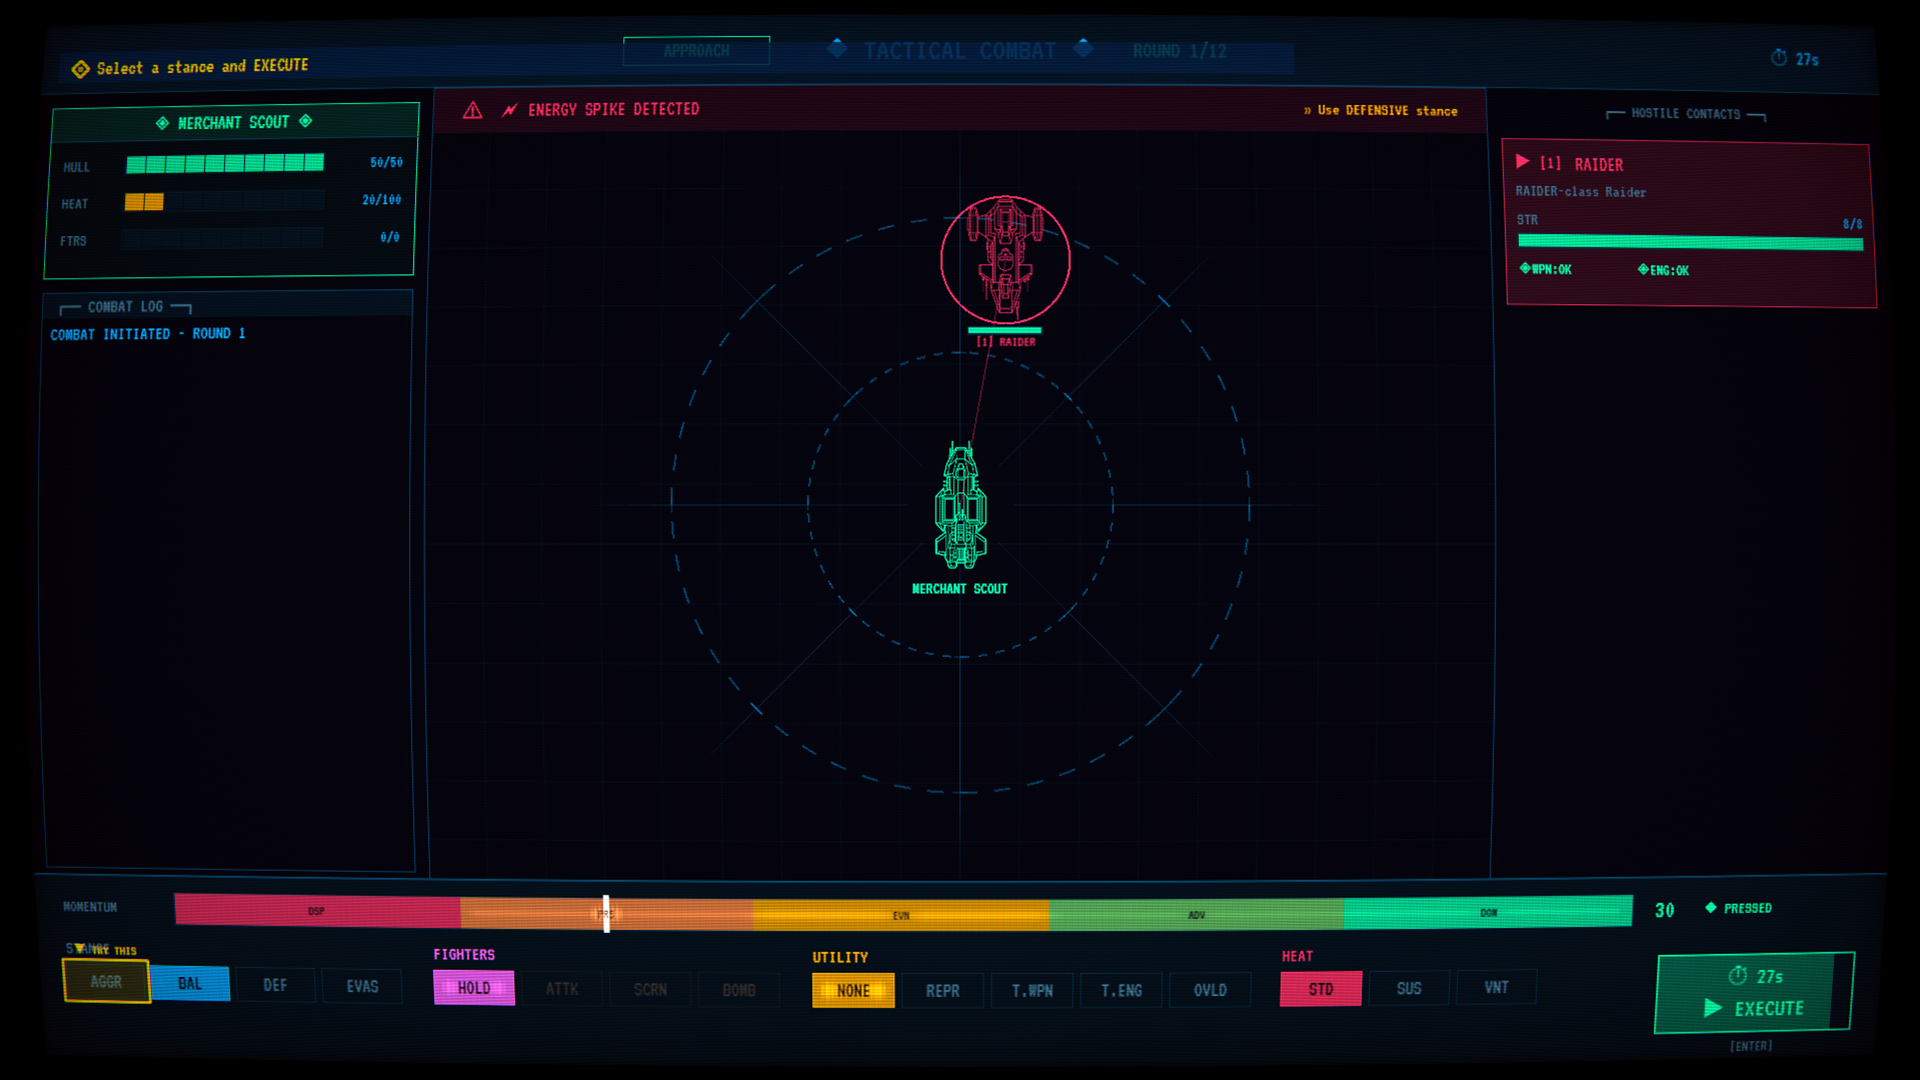Pick the EVAS stance option
The width and height of the screenshot is (1920, 1080).
(x=362, y=986)
